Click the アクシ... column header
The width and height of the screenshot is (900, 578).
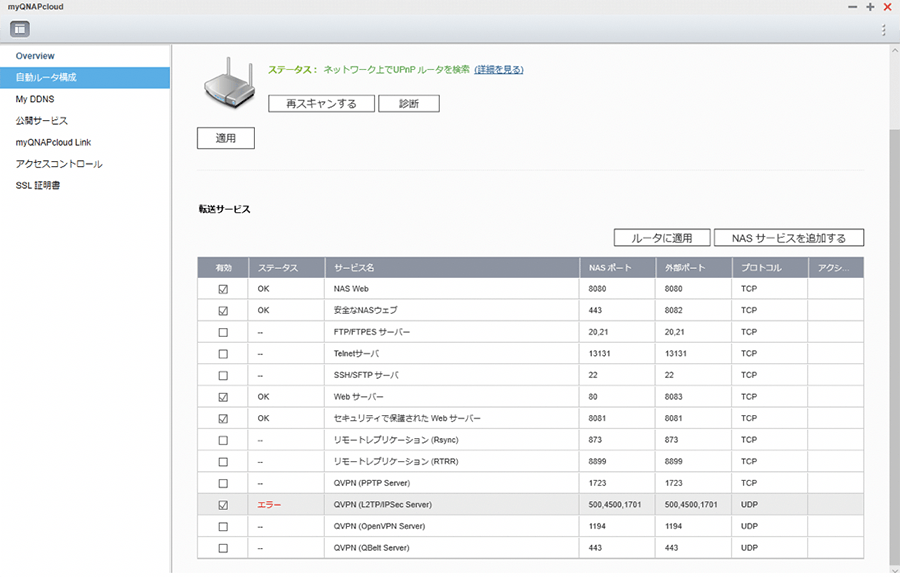835,267
